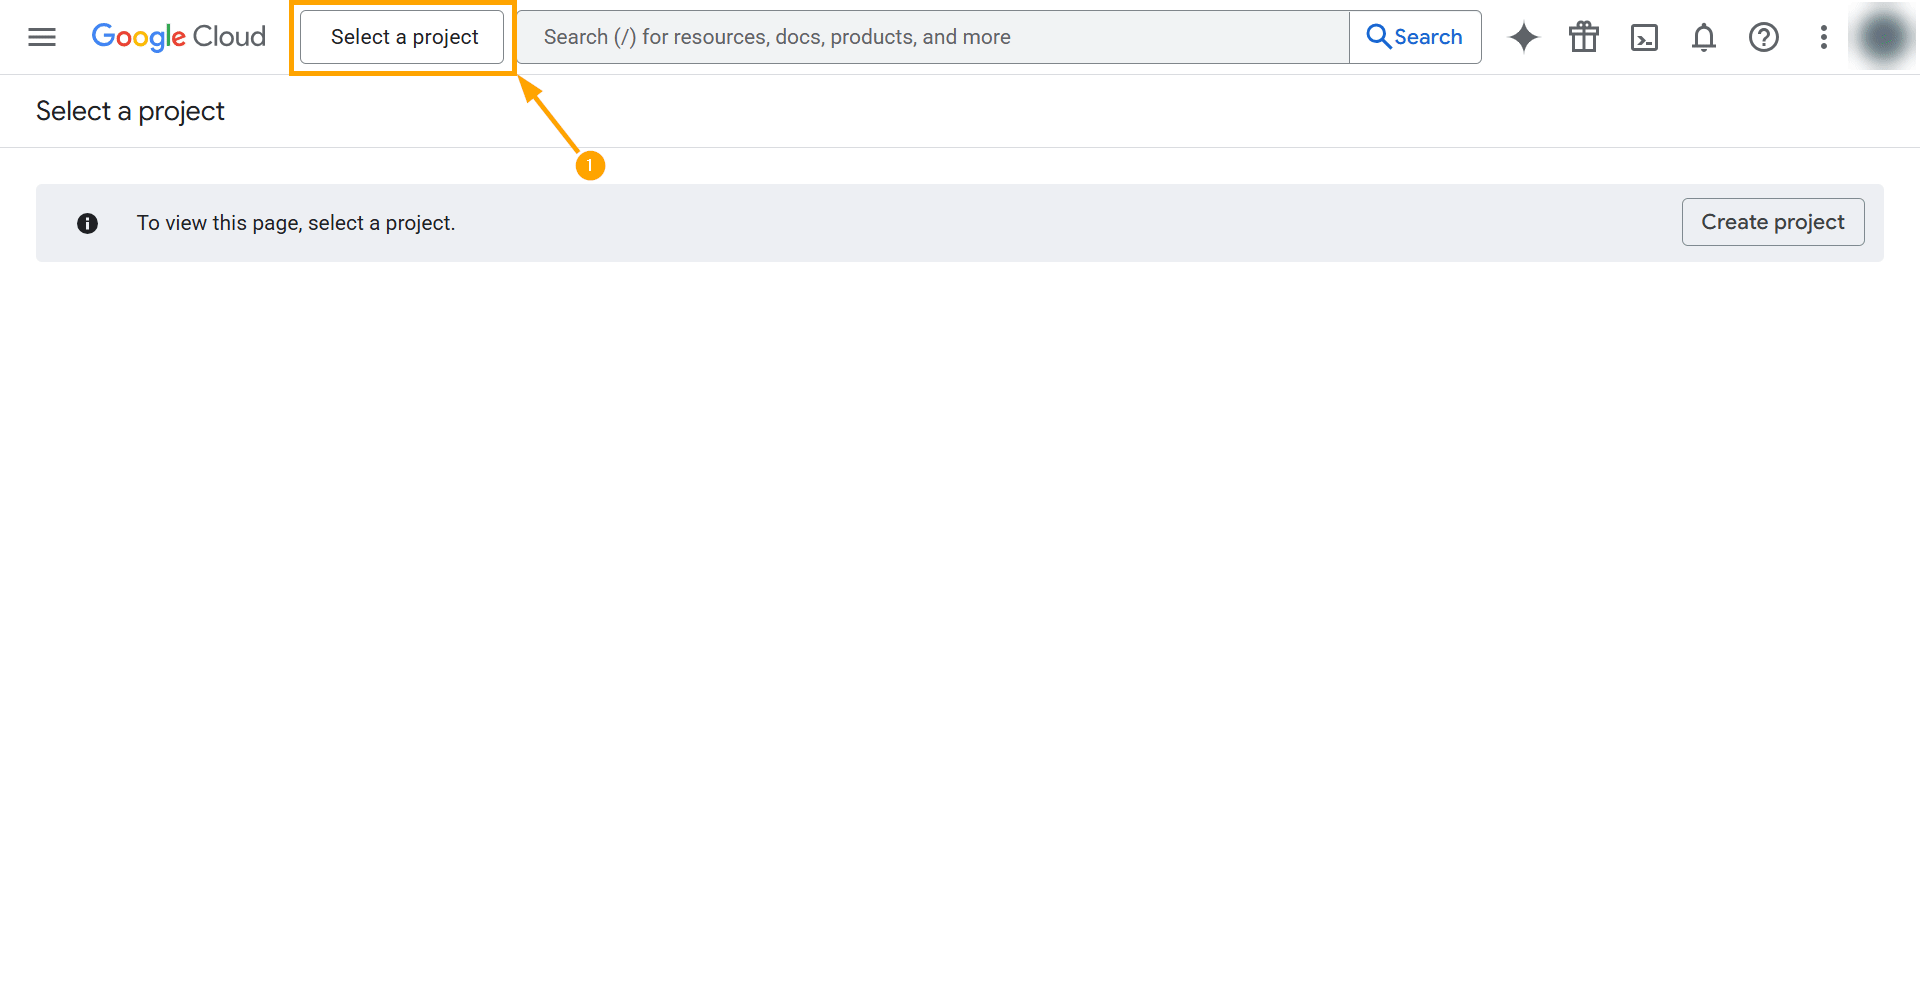
Task: Click the gray information banner message
Action: 296,223
